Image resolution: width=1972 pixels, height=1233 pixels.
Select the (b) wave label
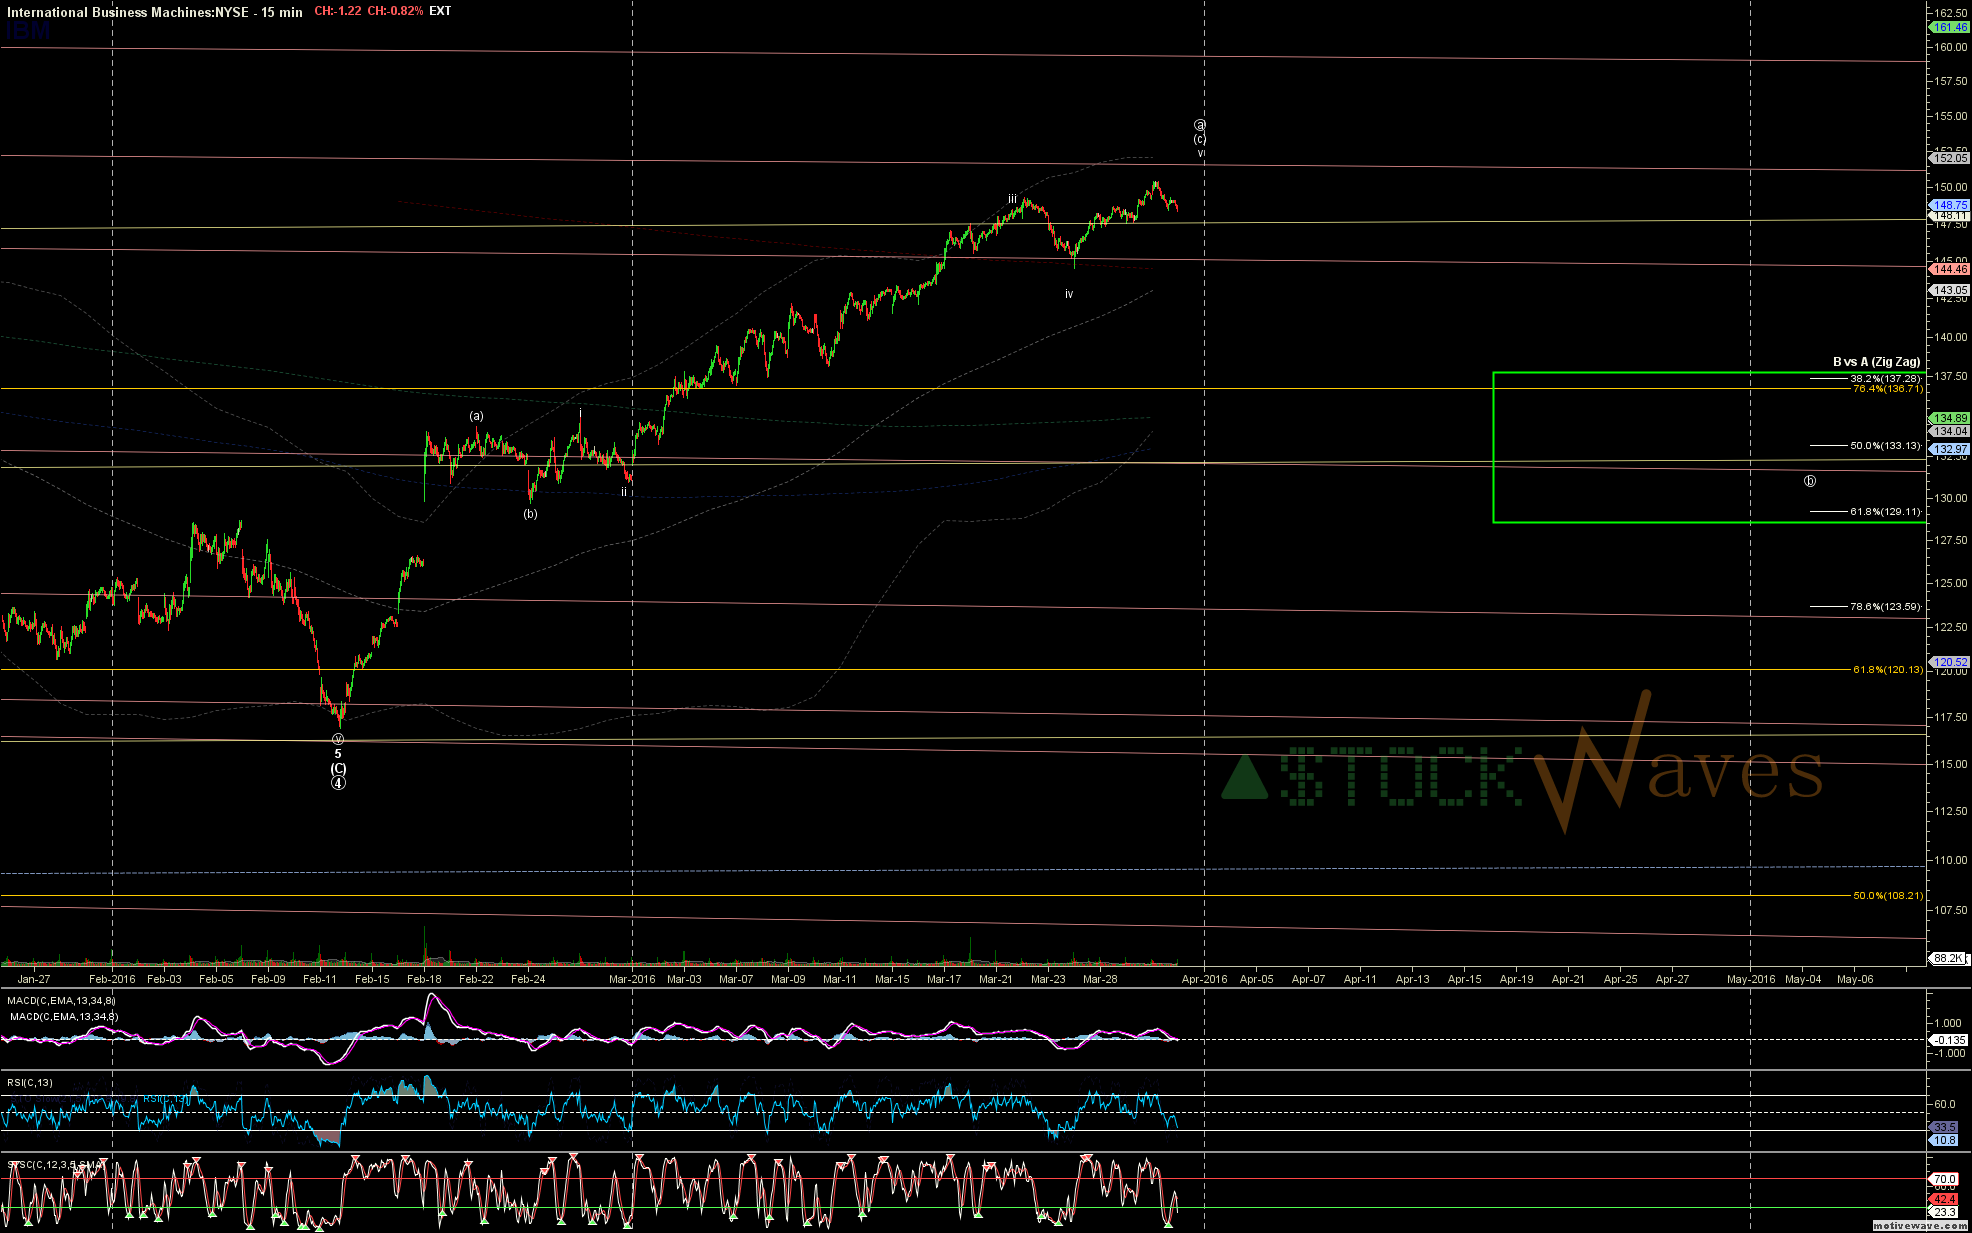click(x=530, y=514)
